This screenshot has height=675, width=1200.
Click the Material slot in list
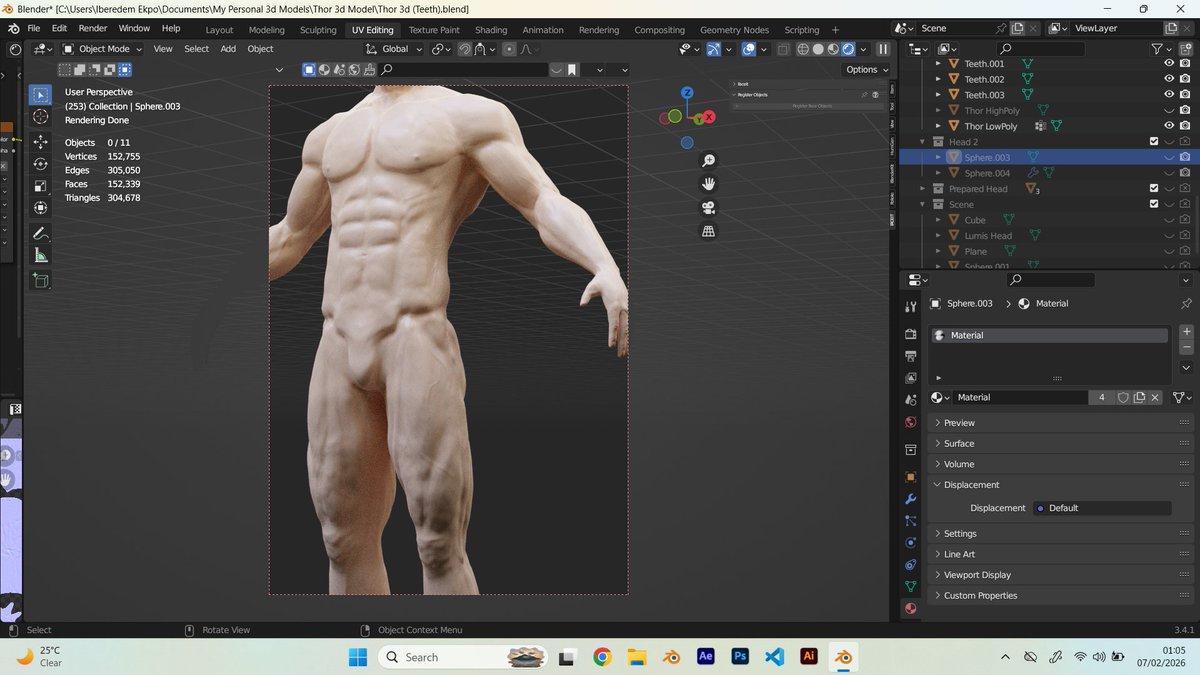pyautogui.click(x=1049, y=335)
